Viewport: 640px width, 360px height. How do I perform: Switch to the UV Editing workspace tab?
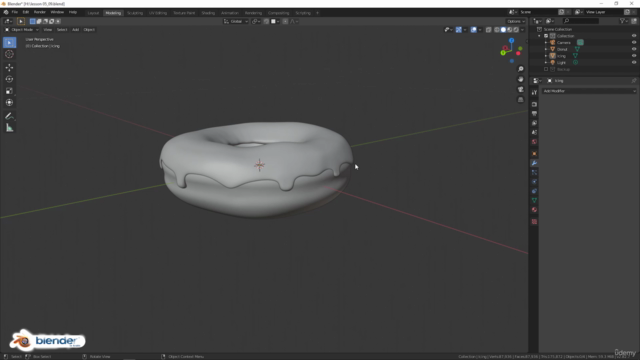click(158, 13)
